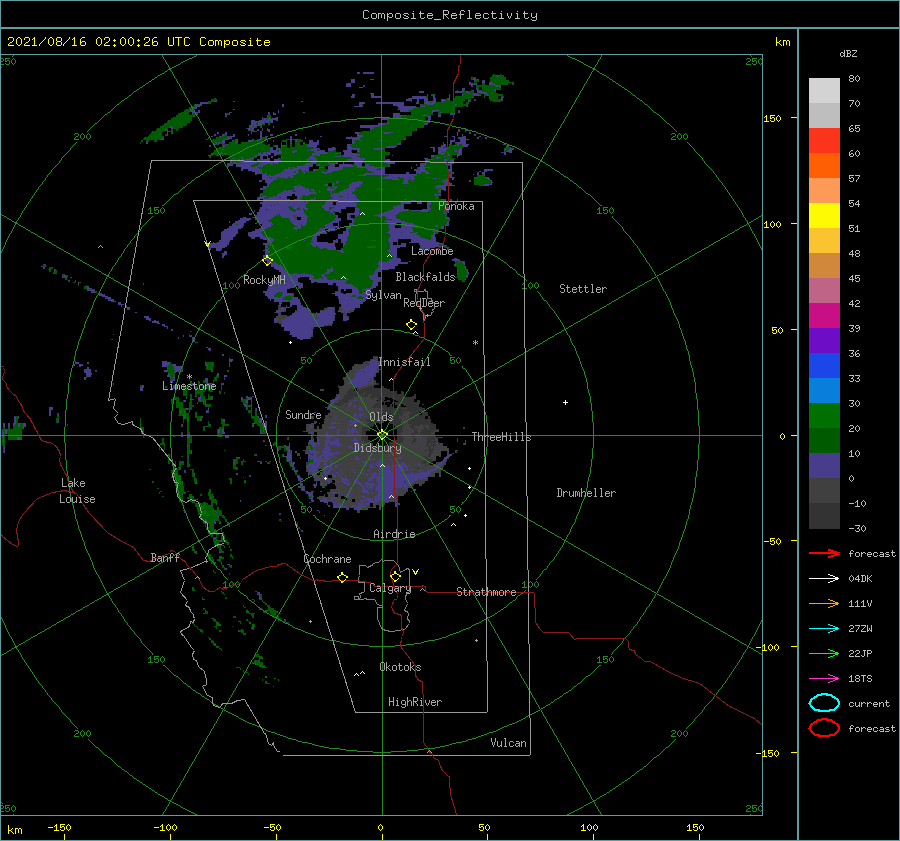Click the 80 dBZ light gray swatch
This screenshot has width=900, height=841.
[824, 90]
